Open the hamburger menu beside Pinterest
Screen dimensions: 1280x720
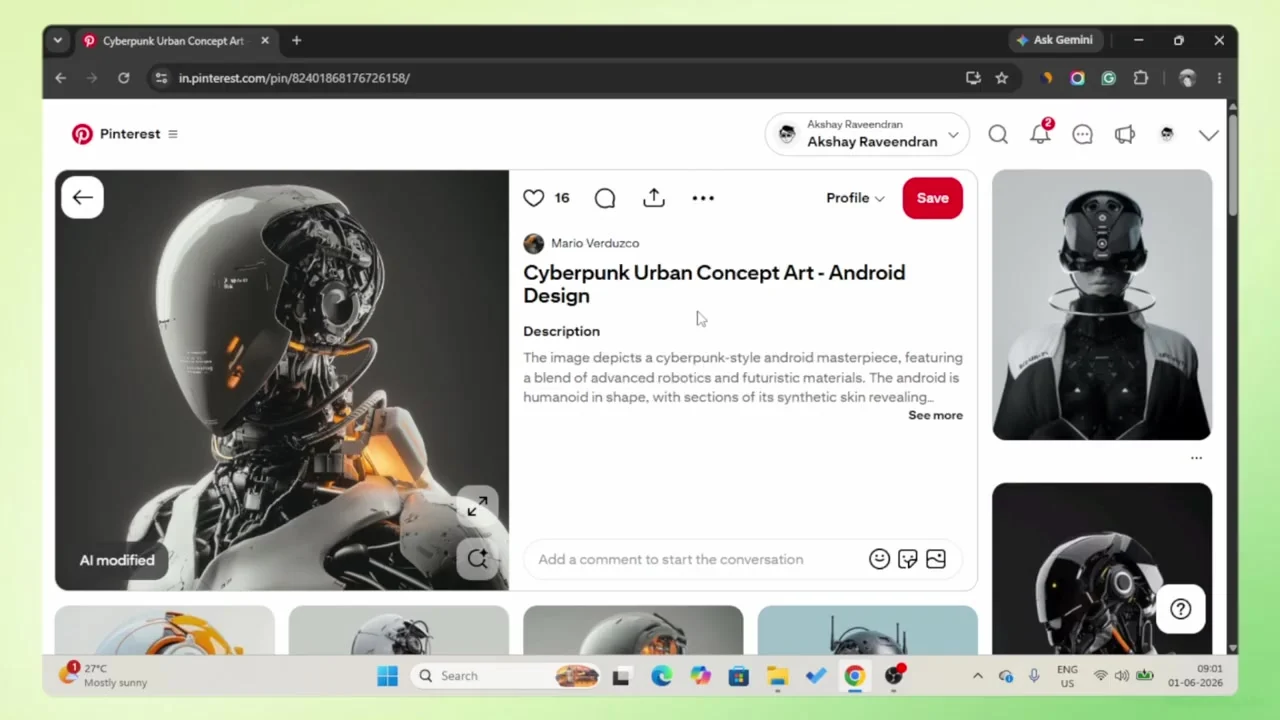[x=173, y=134]
